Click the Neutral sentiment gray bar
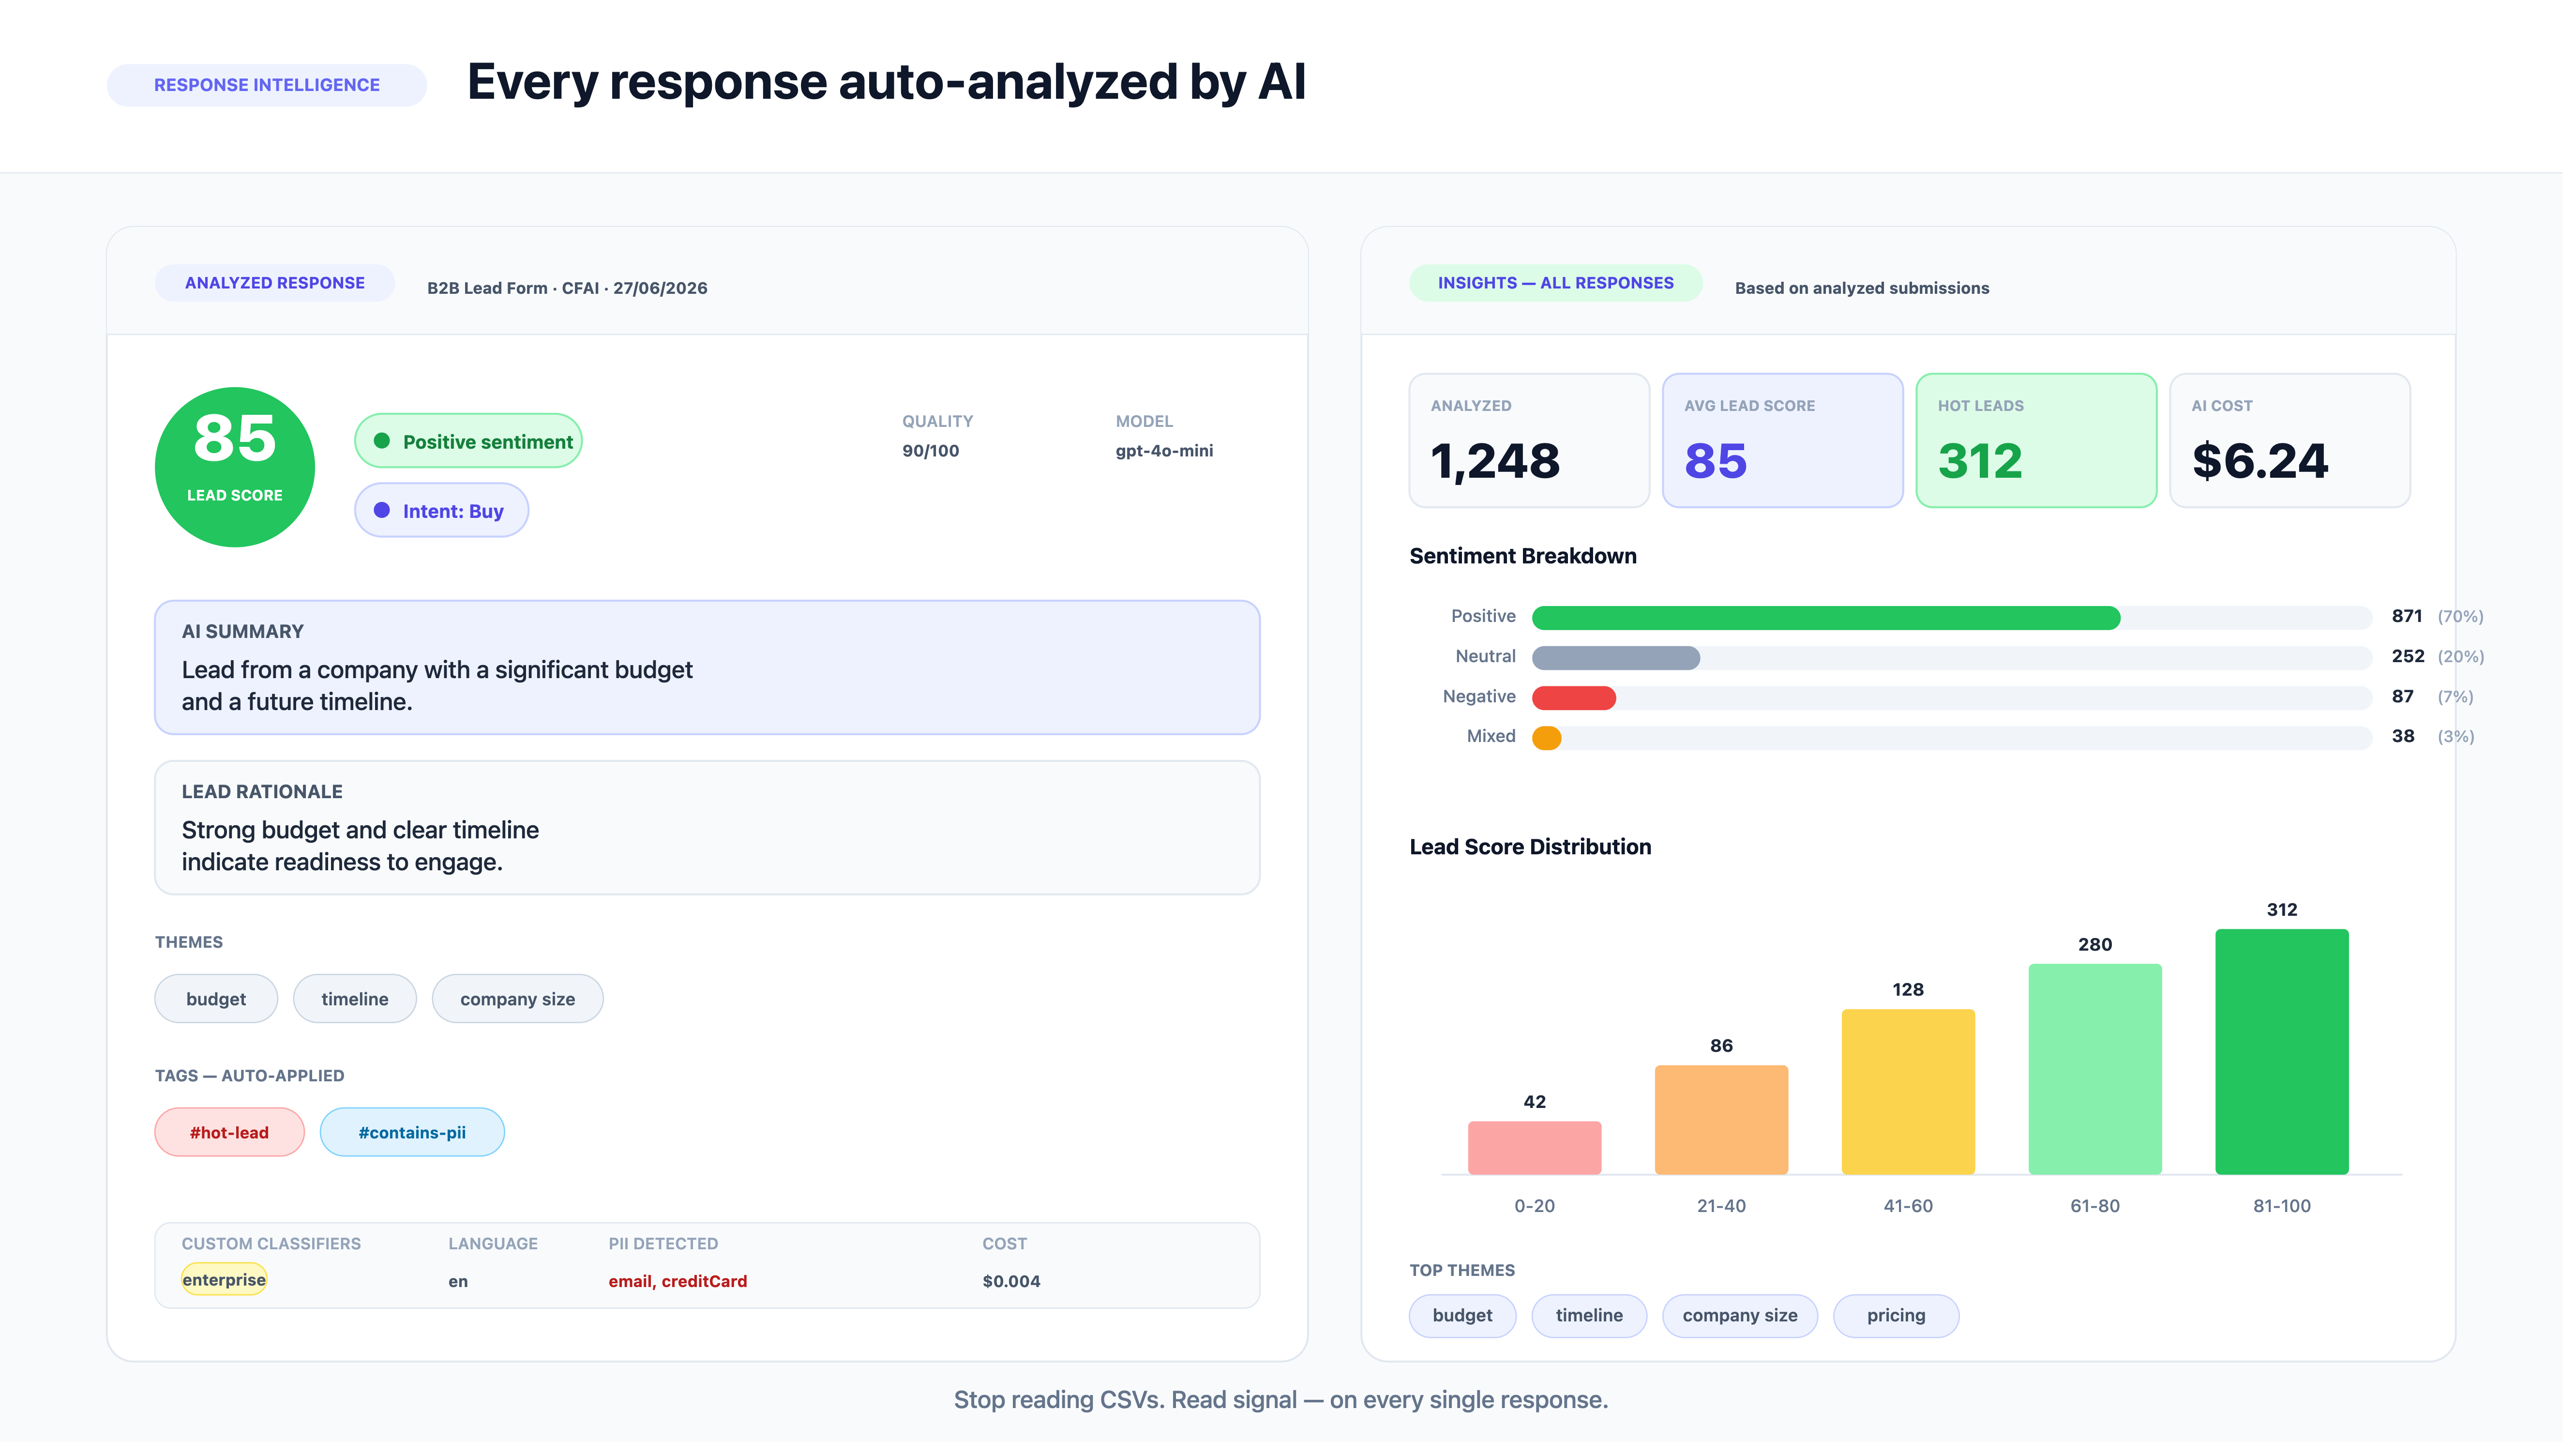 [1624, 661]
